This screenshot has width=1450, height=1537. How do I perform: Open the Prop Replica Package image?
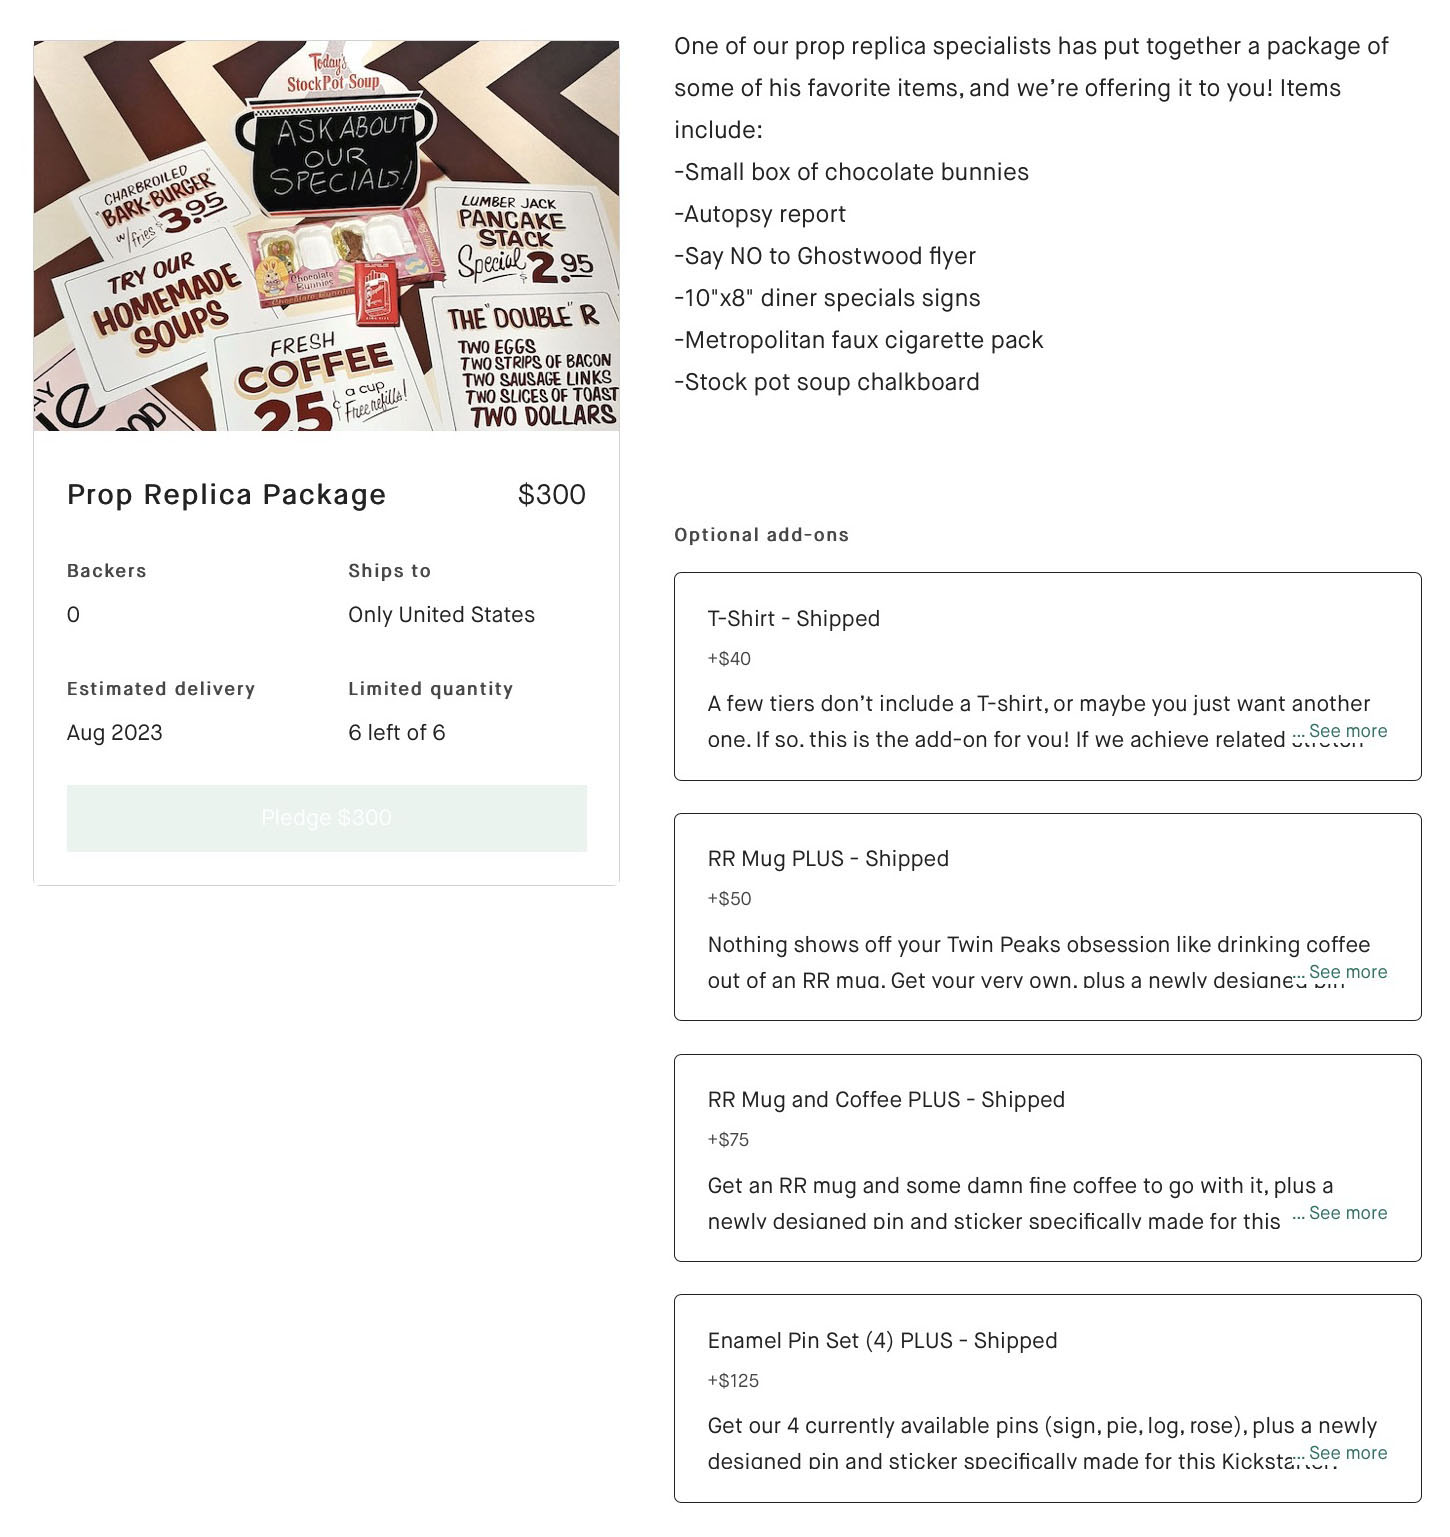pos(326,236)
